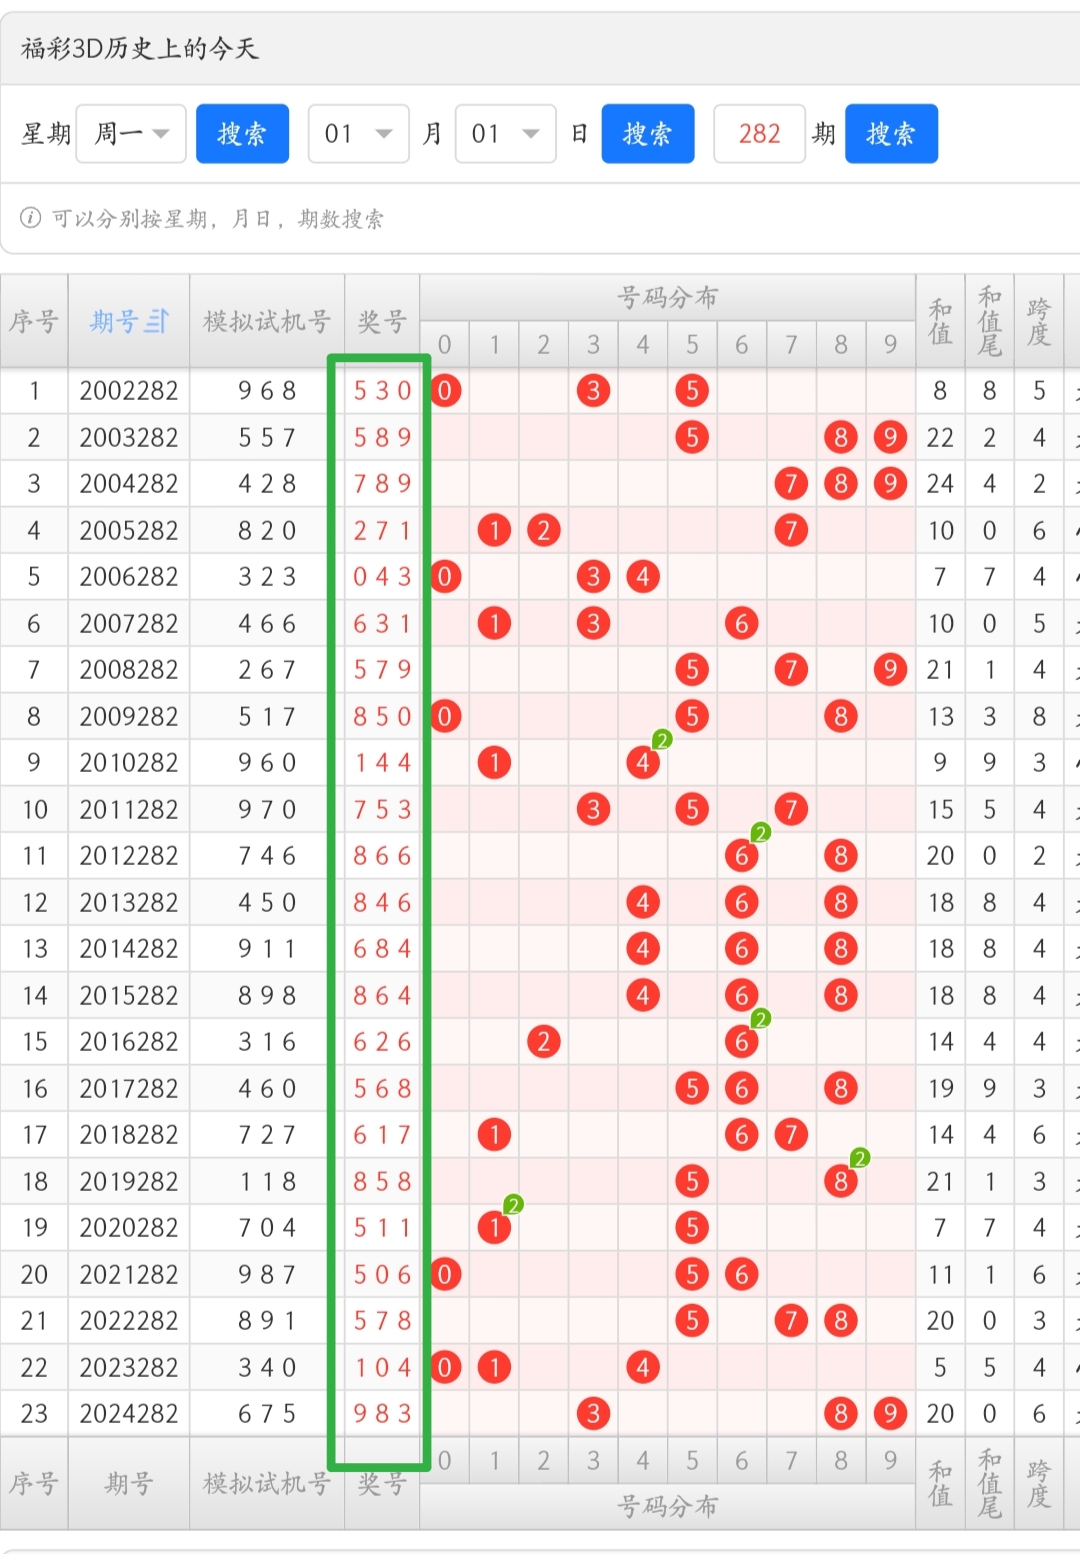Screen dimensions: 1080x1554
Task: Select period number 2004282
Action: [129, 484]
